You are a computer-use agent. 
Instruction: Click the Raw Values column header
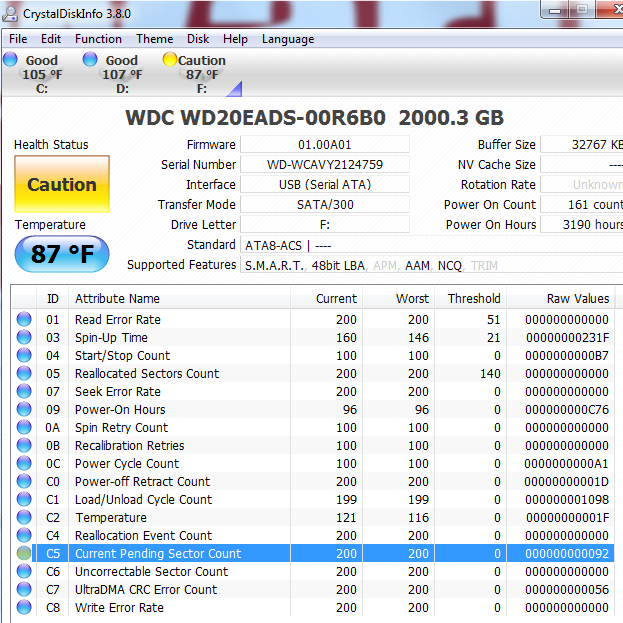point(560,298)
